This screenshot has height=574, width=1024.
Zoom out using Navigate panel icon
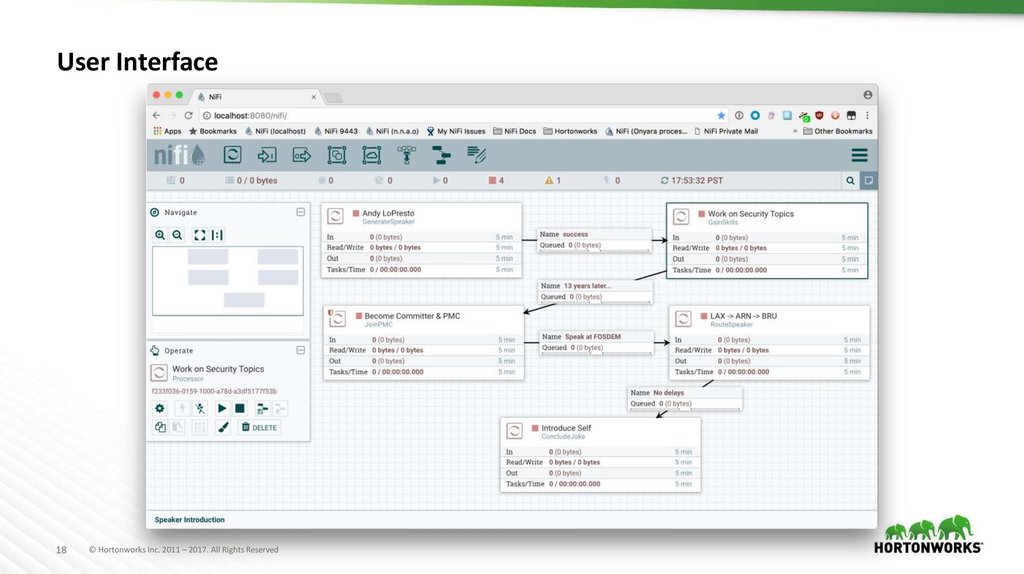coord(177,235)
